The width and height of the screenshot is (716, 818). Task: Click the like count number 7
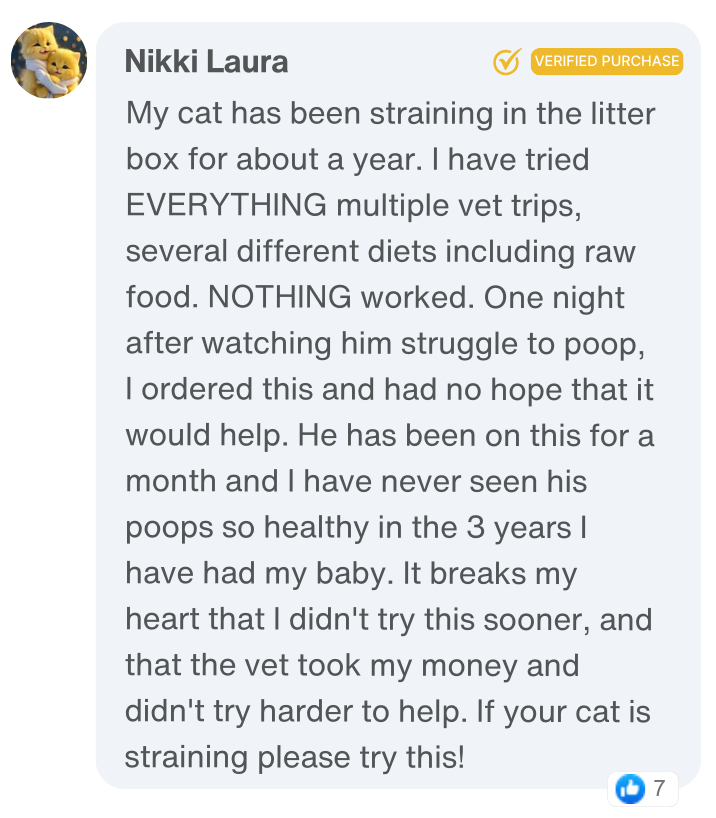pos(659,789)
